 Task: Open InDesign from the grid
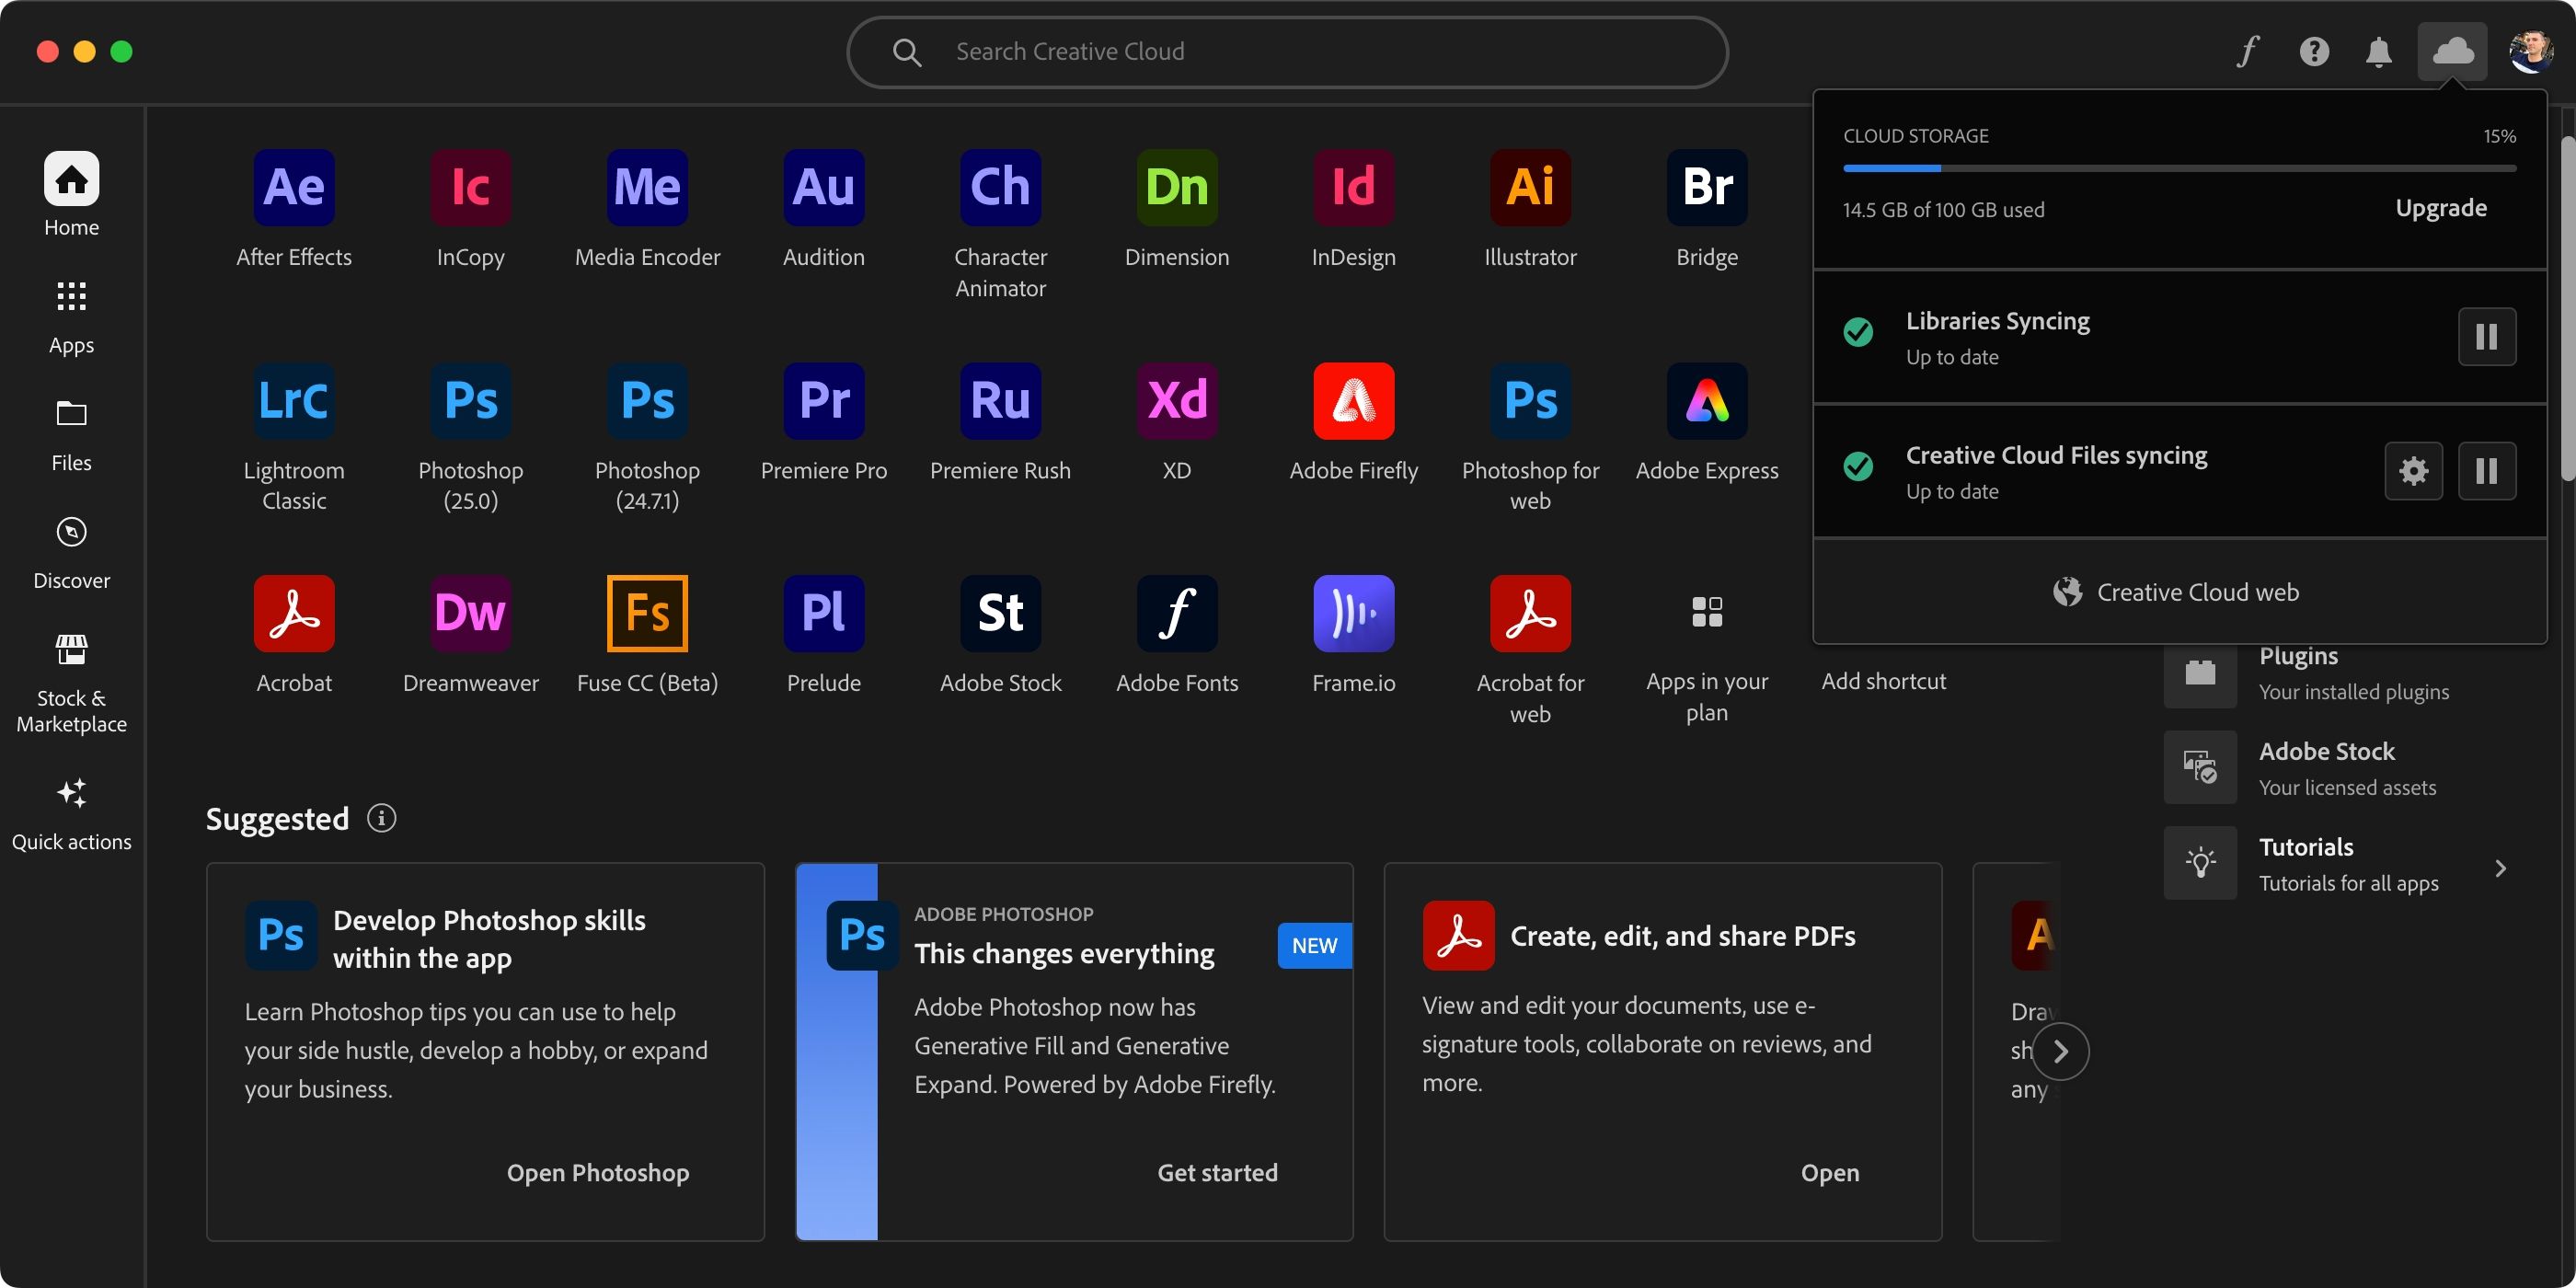coord(1353,187)
